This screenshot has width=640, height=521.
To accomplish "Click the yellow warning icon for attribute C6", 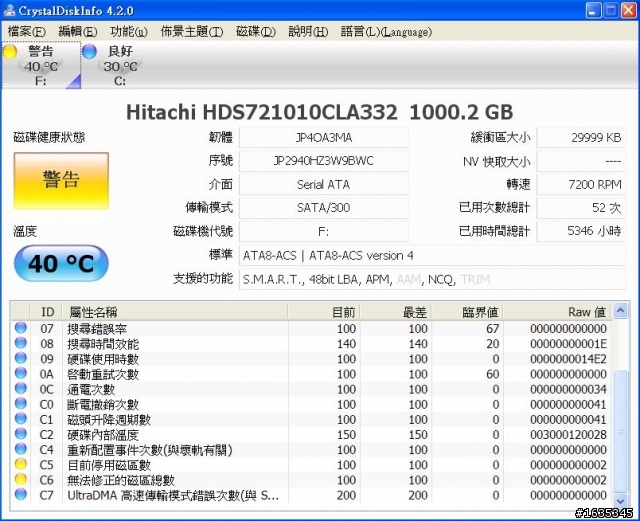I will point(20,479).
